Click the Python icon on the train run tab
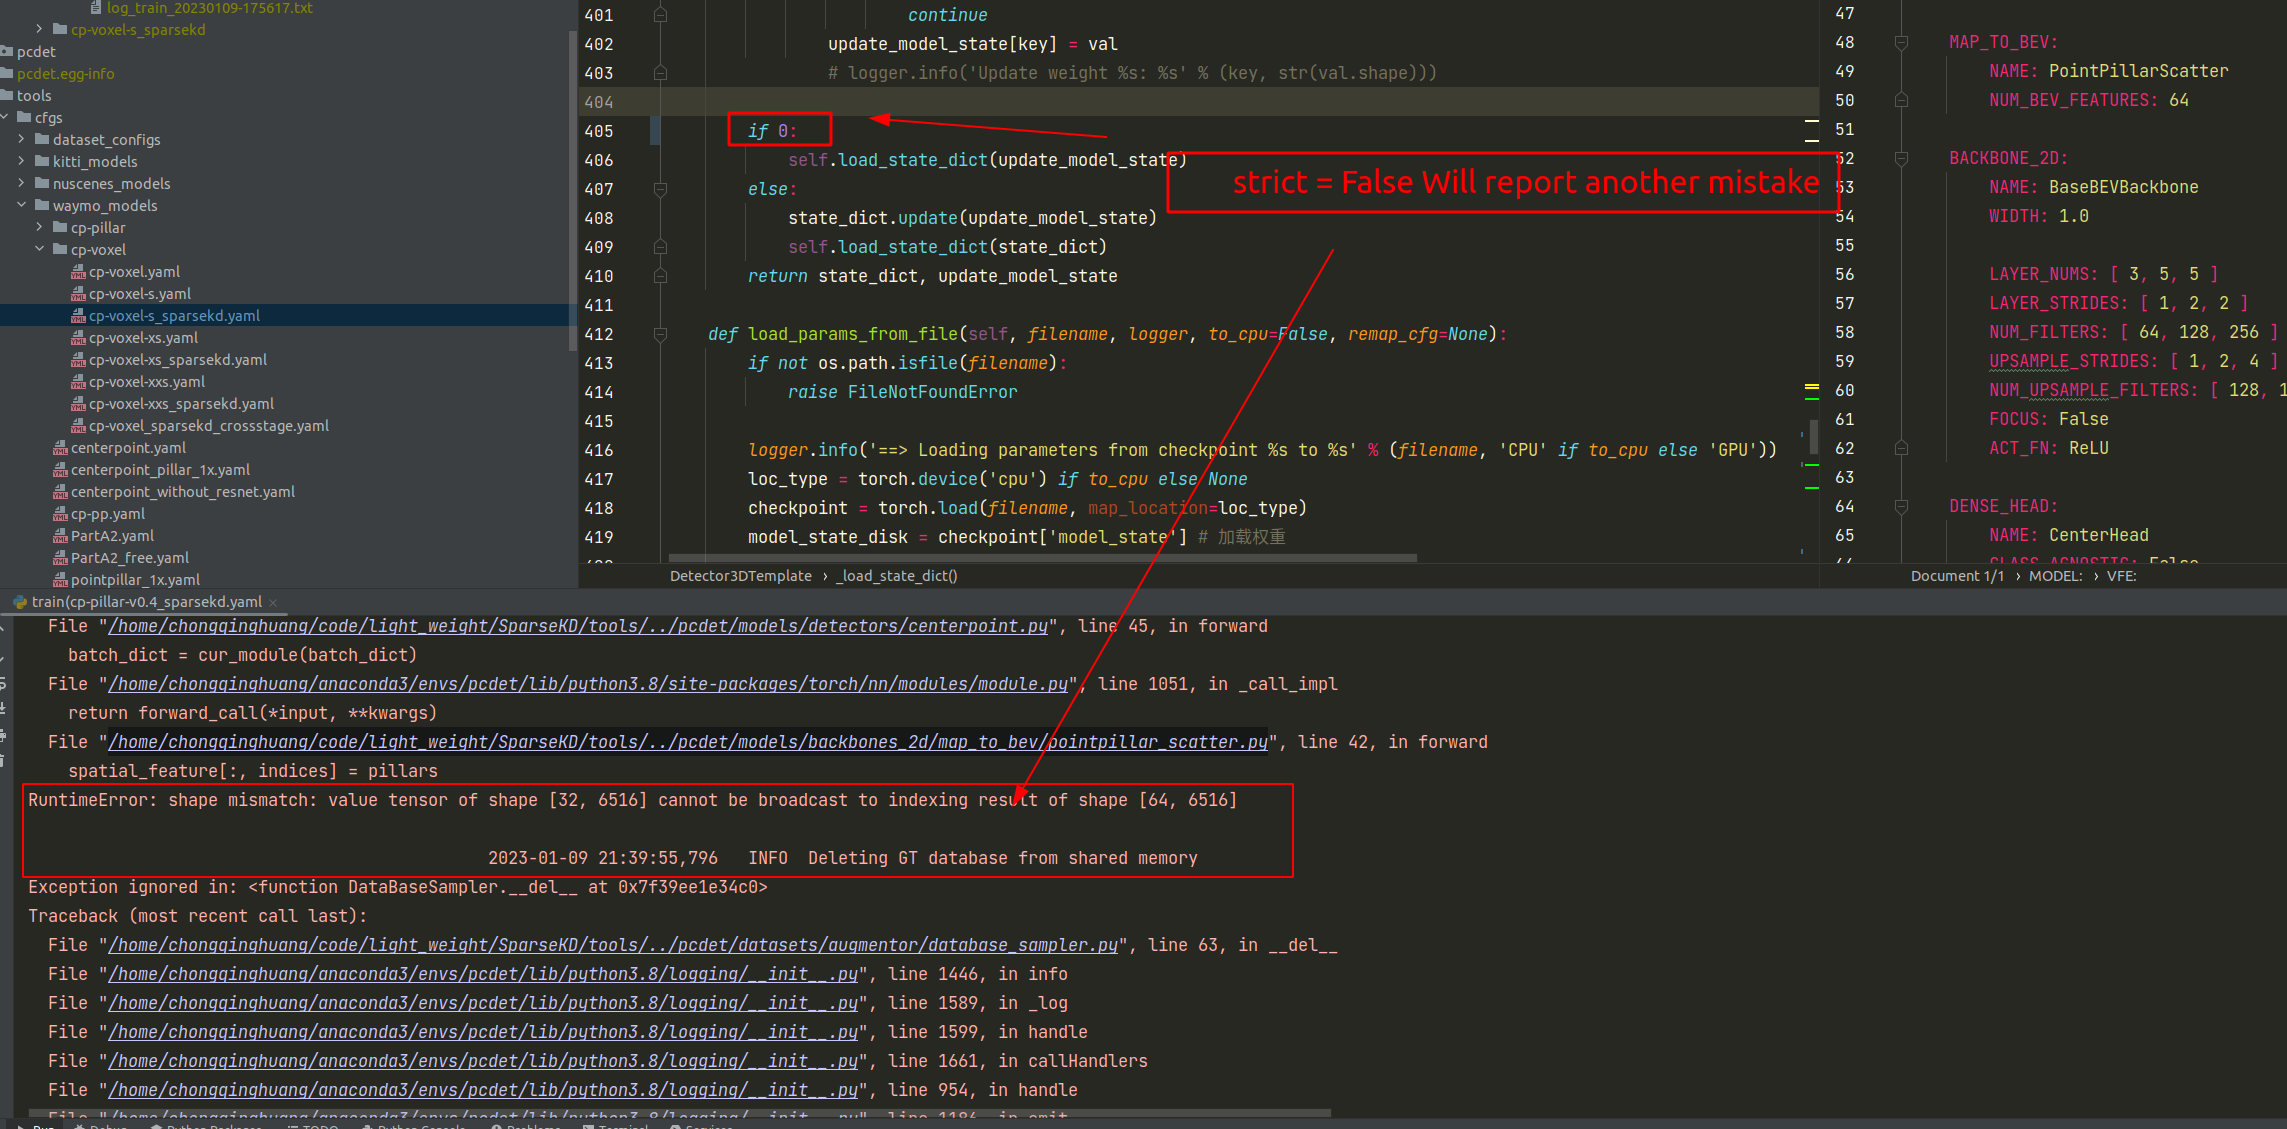 (x=20, y=602)
